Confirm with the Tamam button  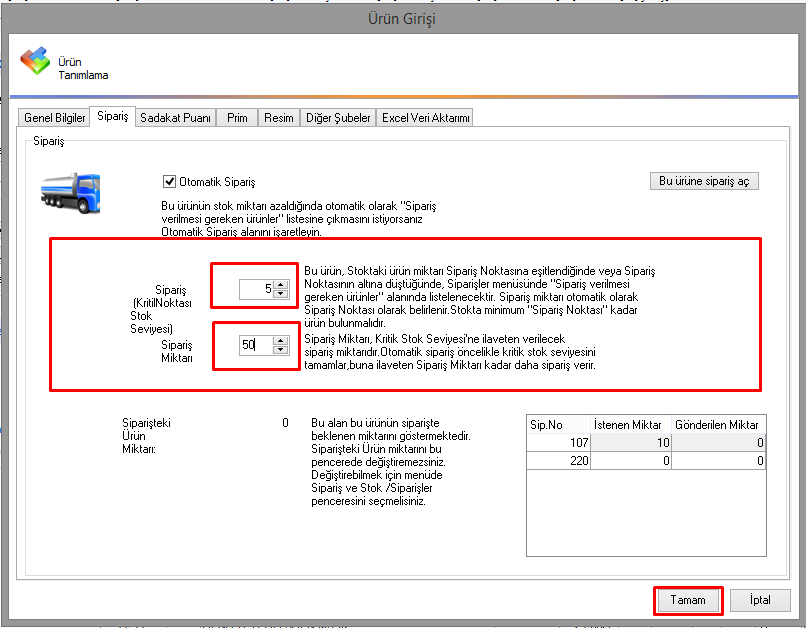pos(688,601)
